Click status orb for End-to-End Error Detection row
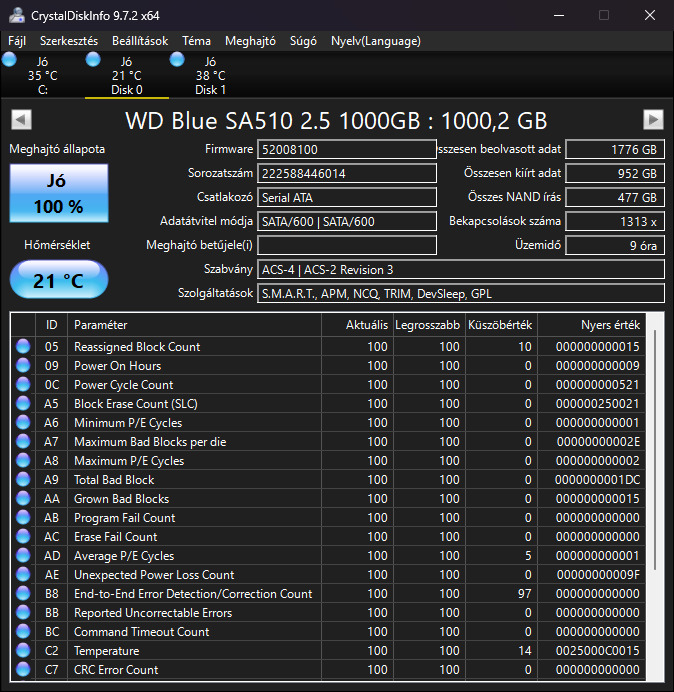This screenshot has height=692, width=674. pyautogui.click(x=23, y=593)
